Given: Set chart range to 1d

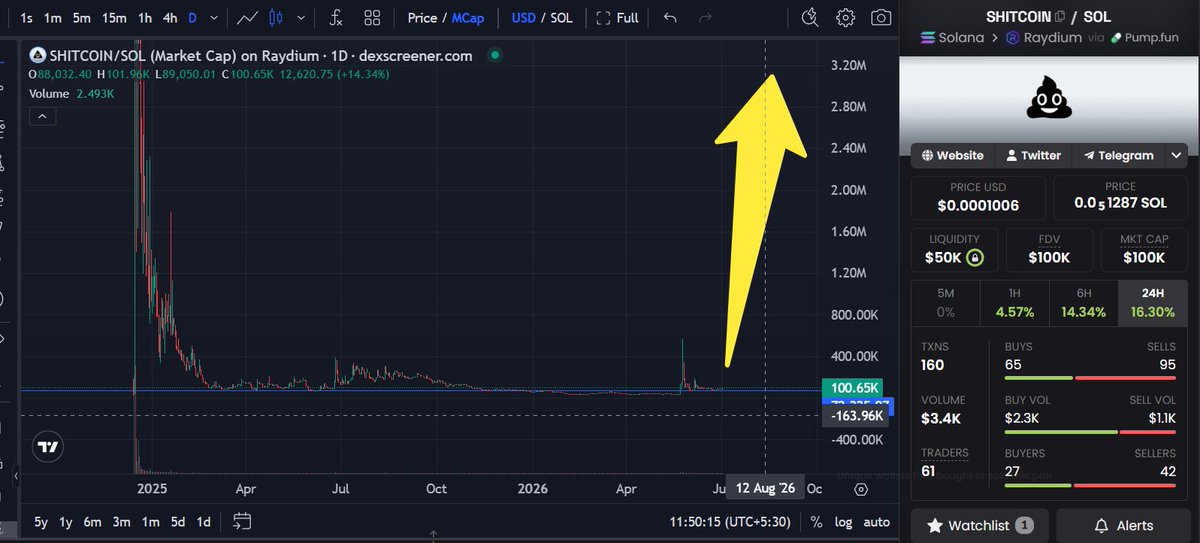Looking at the screenshot, I should [x=203, y=522].
